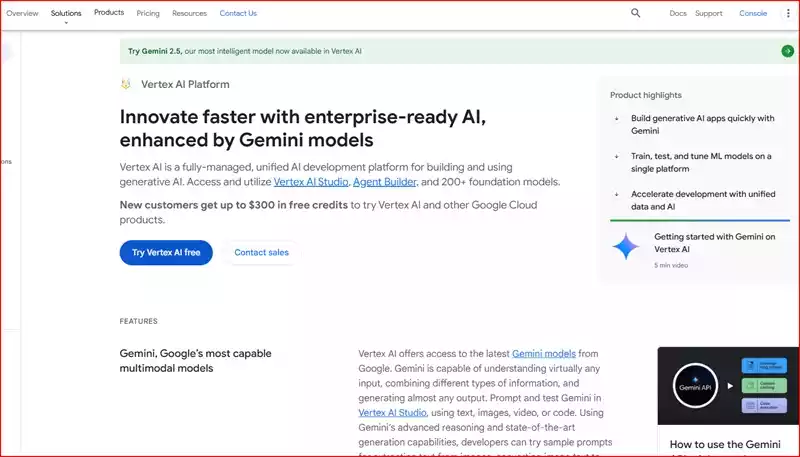Screen dimensions: 800x457
Task: Open the search magnifier icon
Action: point(635,13)
